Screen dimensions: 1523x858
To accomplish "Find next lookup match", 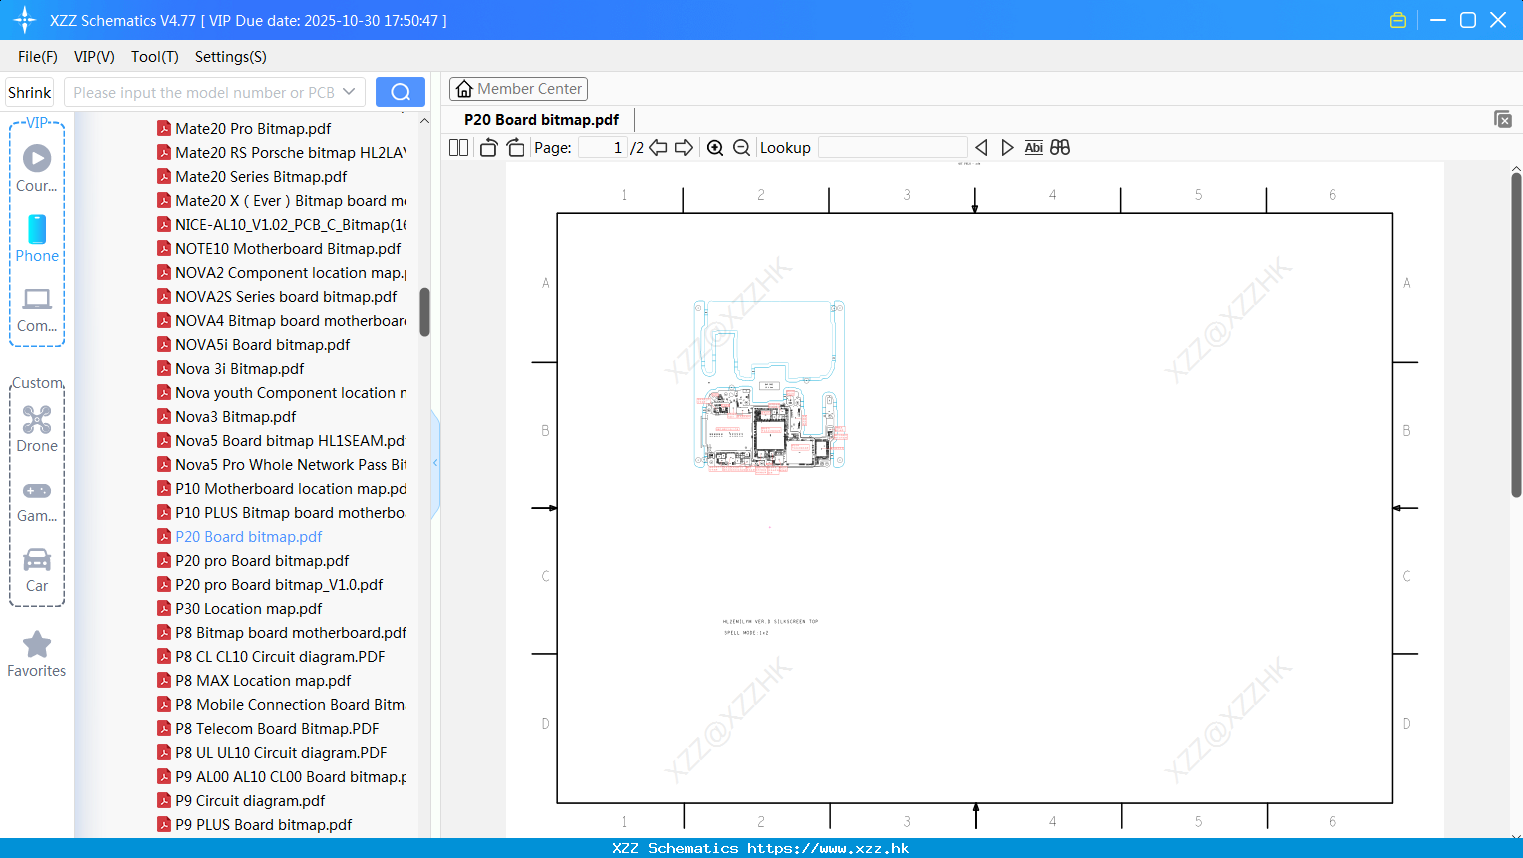I will (1007, 147).
